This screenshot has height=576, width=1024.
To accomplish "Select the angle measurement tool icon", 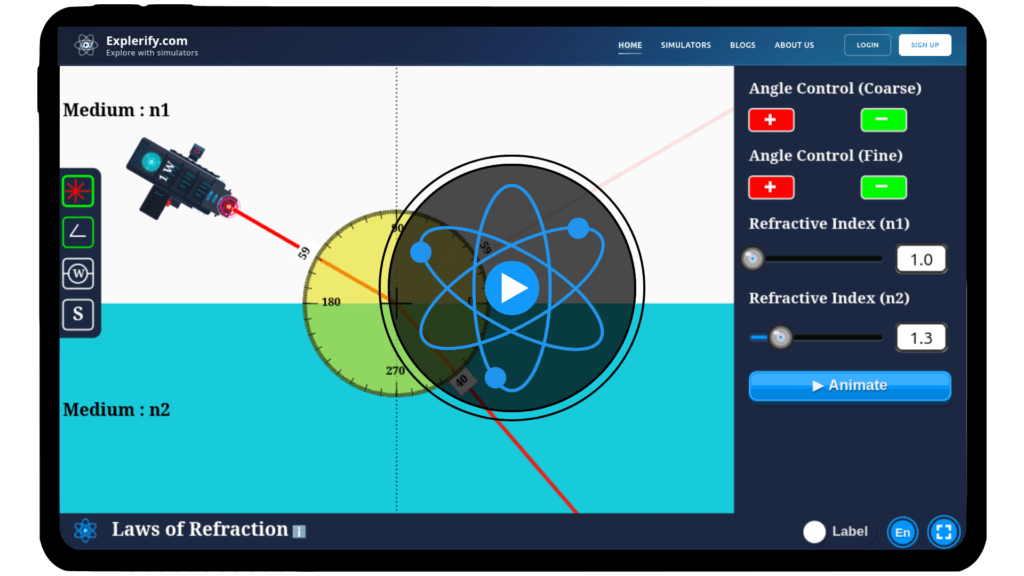I will 78,232.
